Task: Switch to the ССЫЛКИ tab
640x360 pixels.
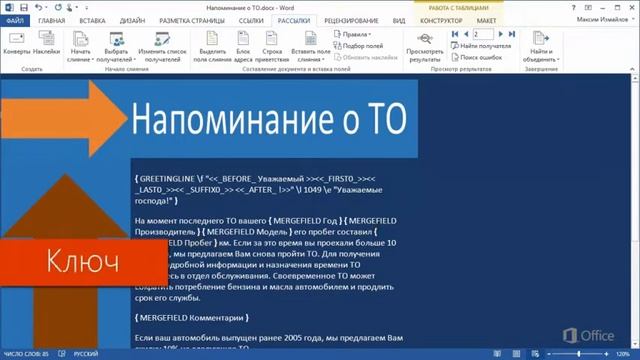Action: click(x=251, y=20)
